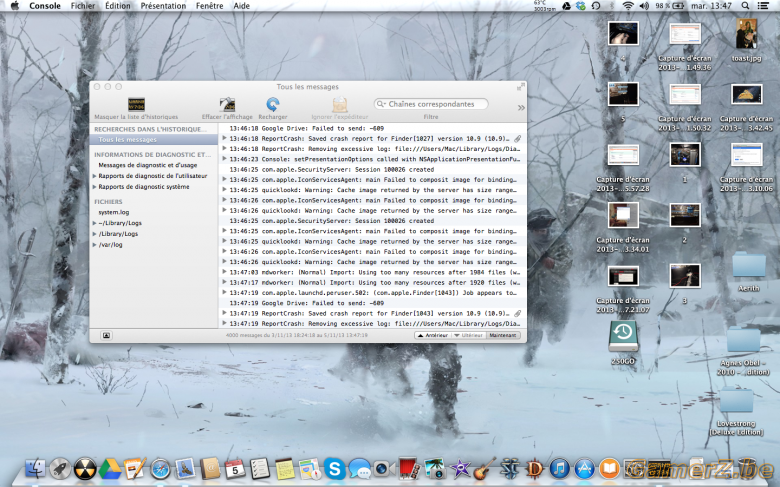Open Launchpad from the Dock
Screen dimensions: 780x487
60,469
